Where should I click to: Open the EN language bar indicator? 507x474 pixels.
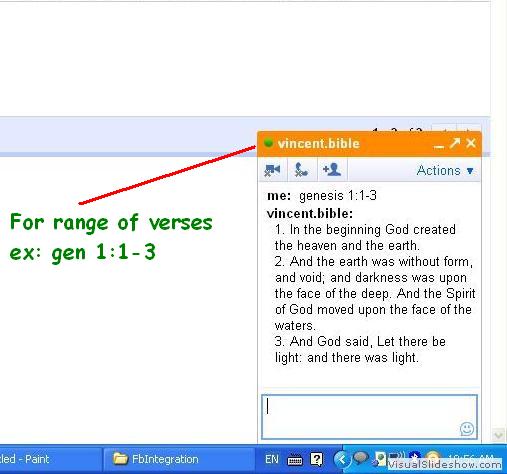(x=272, y=460)
